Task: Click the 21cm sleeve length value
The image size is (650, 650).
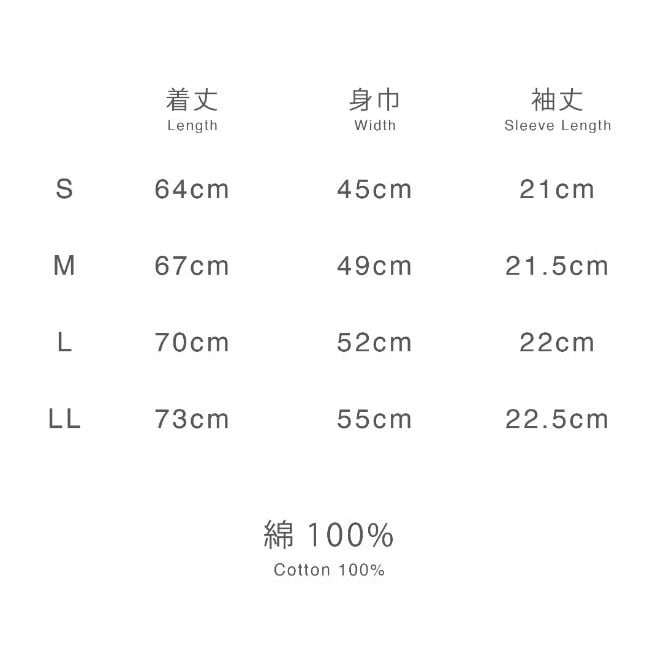Action: coord(557,189)
